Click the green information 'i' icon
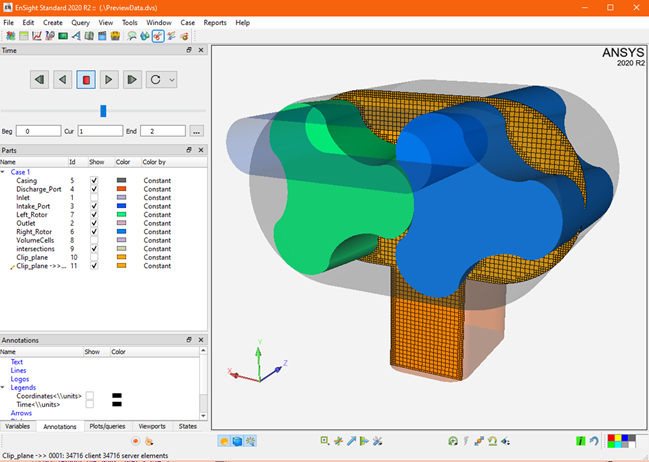649x462 pixels. [x=581, y=441]
